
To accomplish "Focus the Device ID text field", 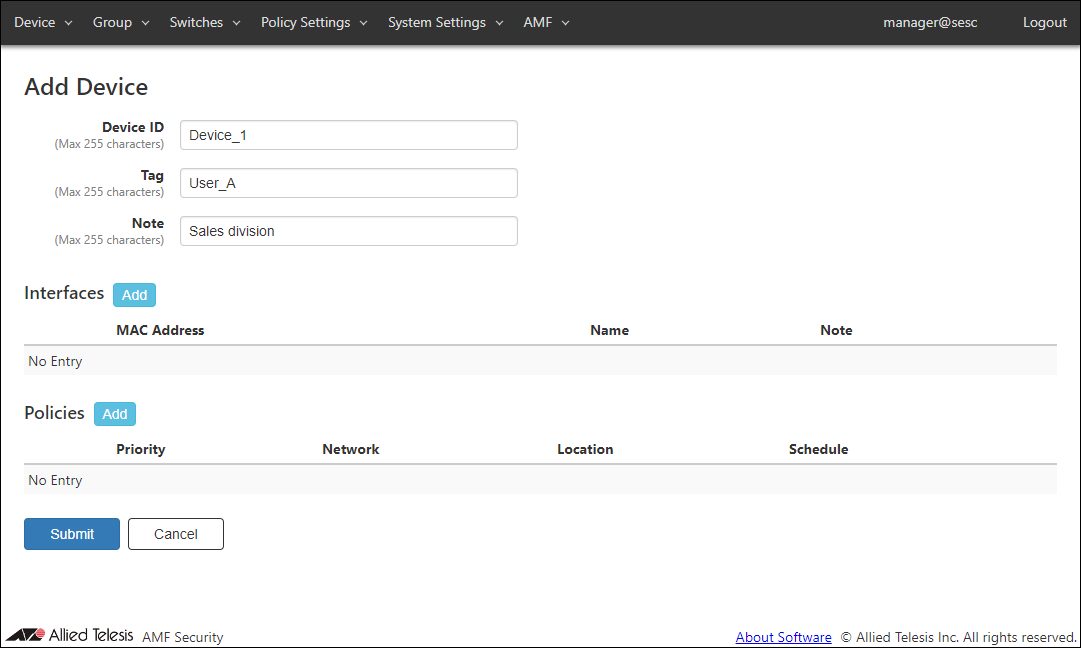I will 348,135.
